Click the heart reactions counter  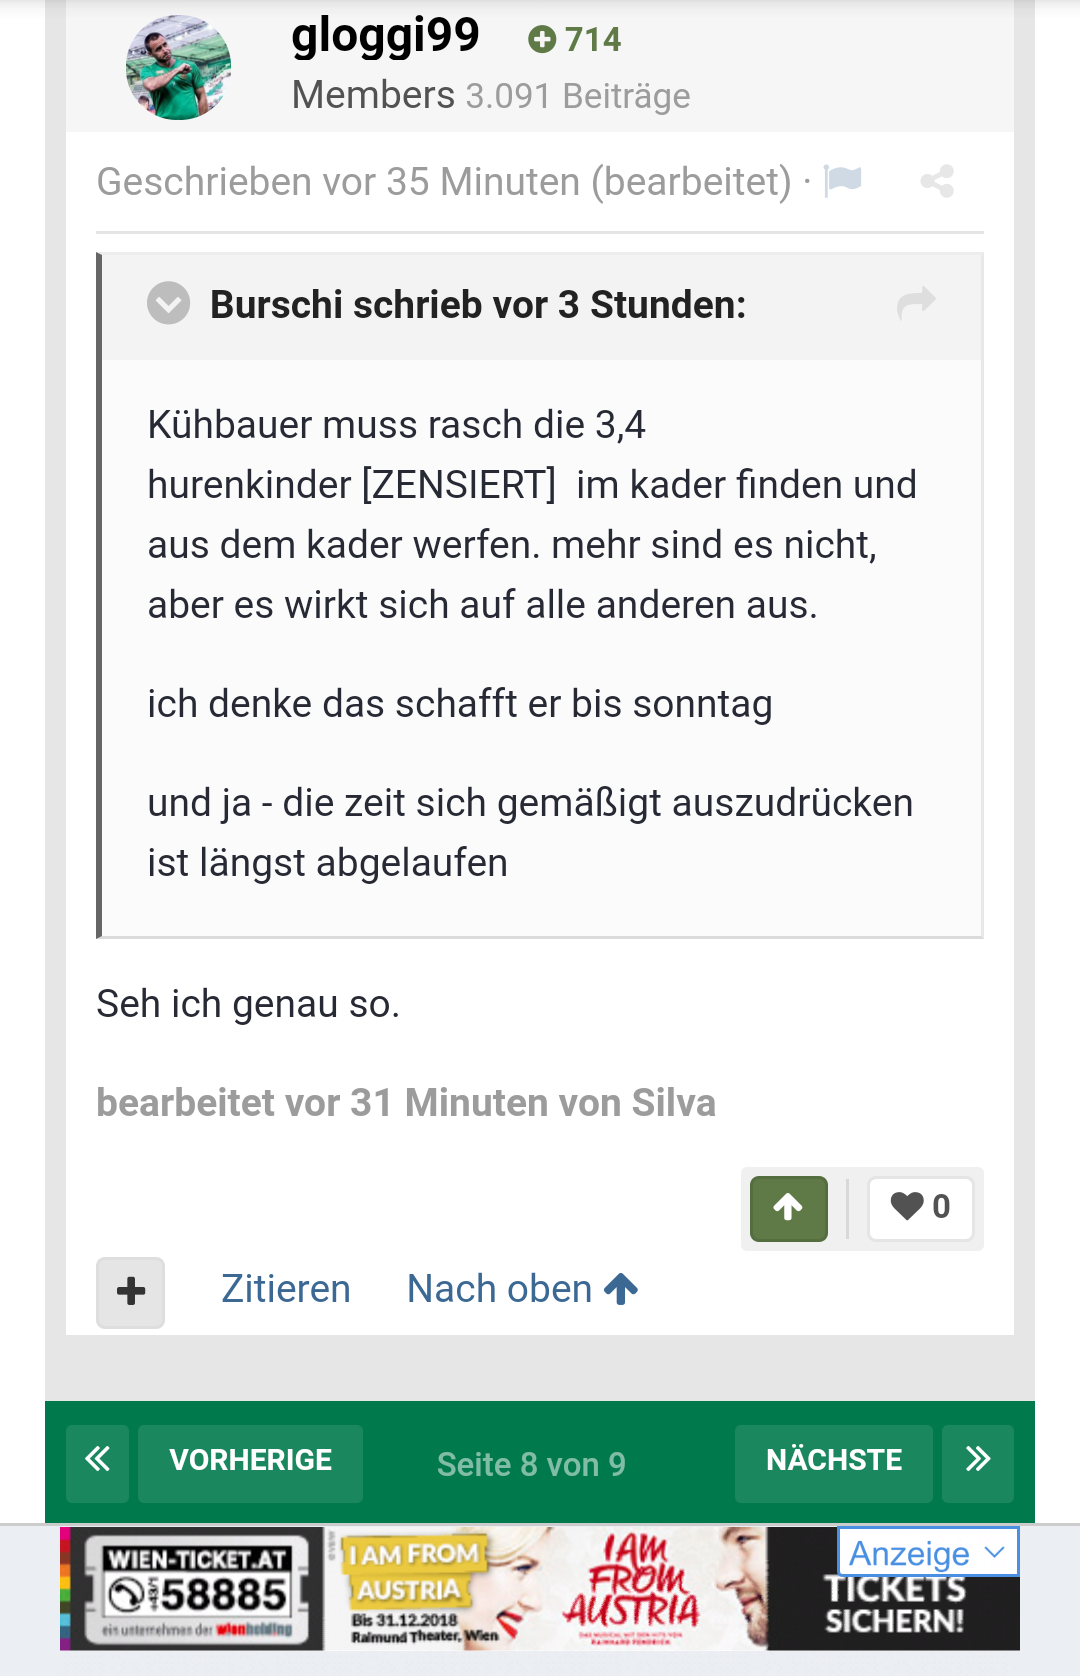(x=921, y=1208)
